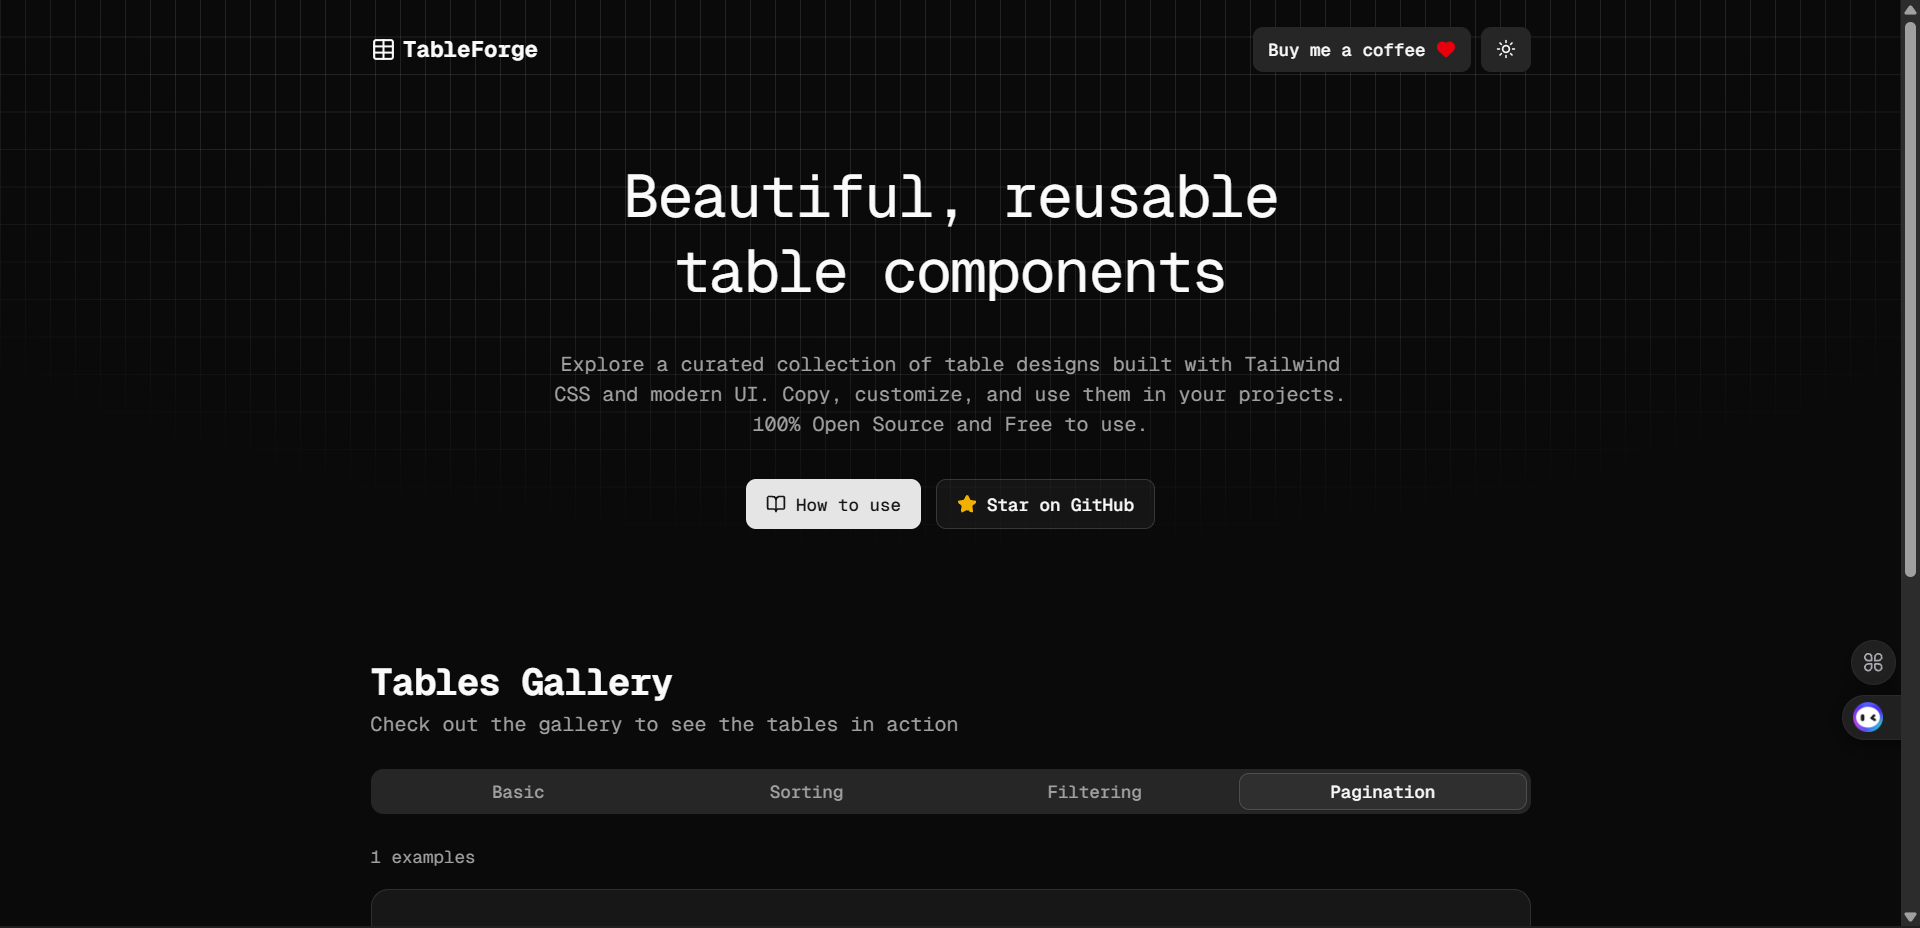Switch to the Basic tab
1920x928 pixels.
tap(518, 792)
